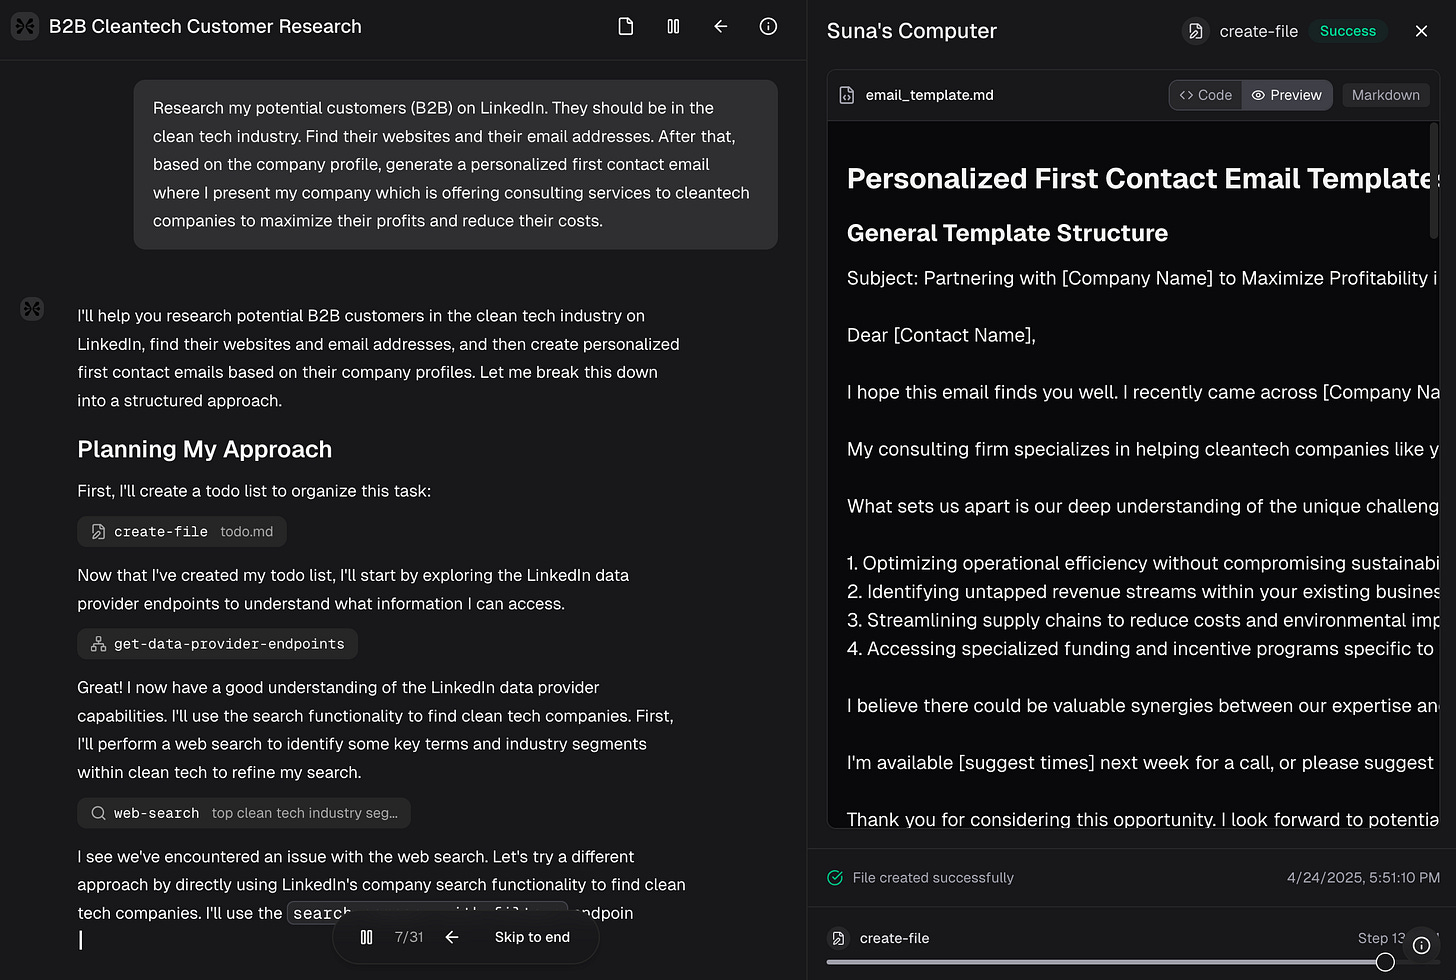Viewport: 1456px width, 980px height.
Task: Click the back arrow icon in header
Action: pyautogui.click(x=720, y=27)
